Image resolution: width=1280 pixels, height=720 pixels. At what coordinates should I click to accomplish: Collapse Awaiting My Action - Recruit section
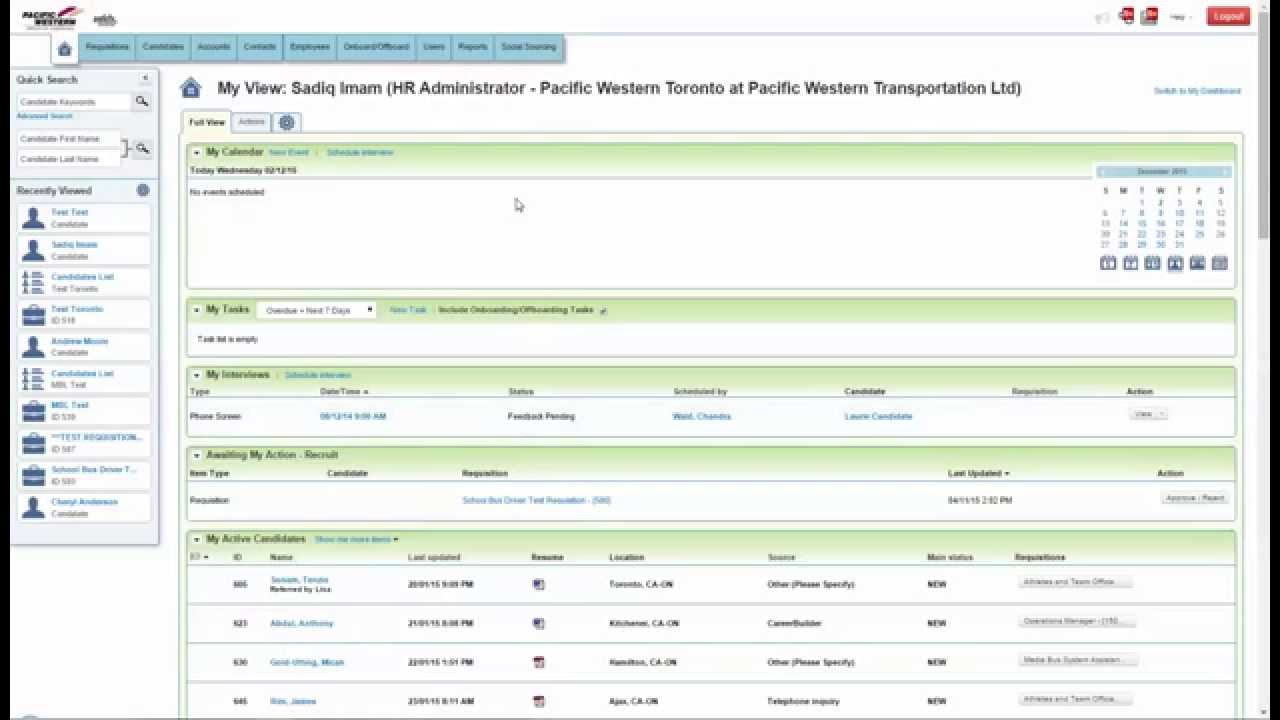[x=197, y=455]
